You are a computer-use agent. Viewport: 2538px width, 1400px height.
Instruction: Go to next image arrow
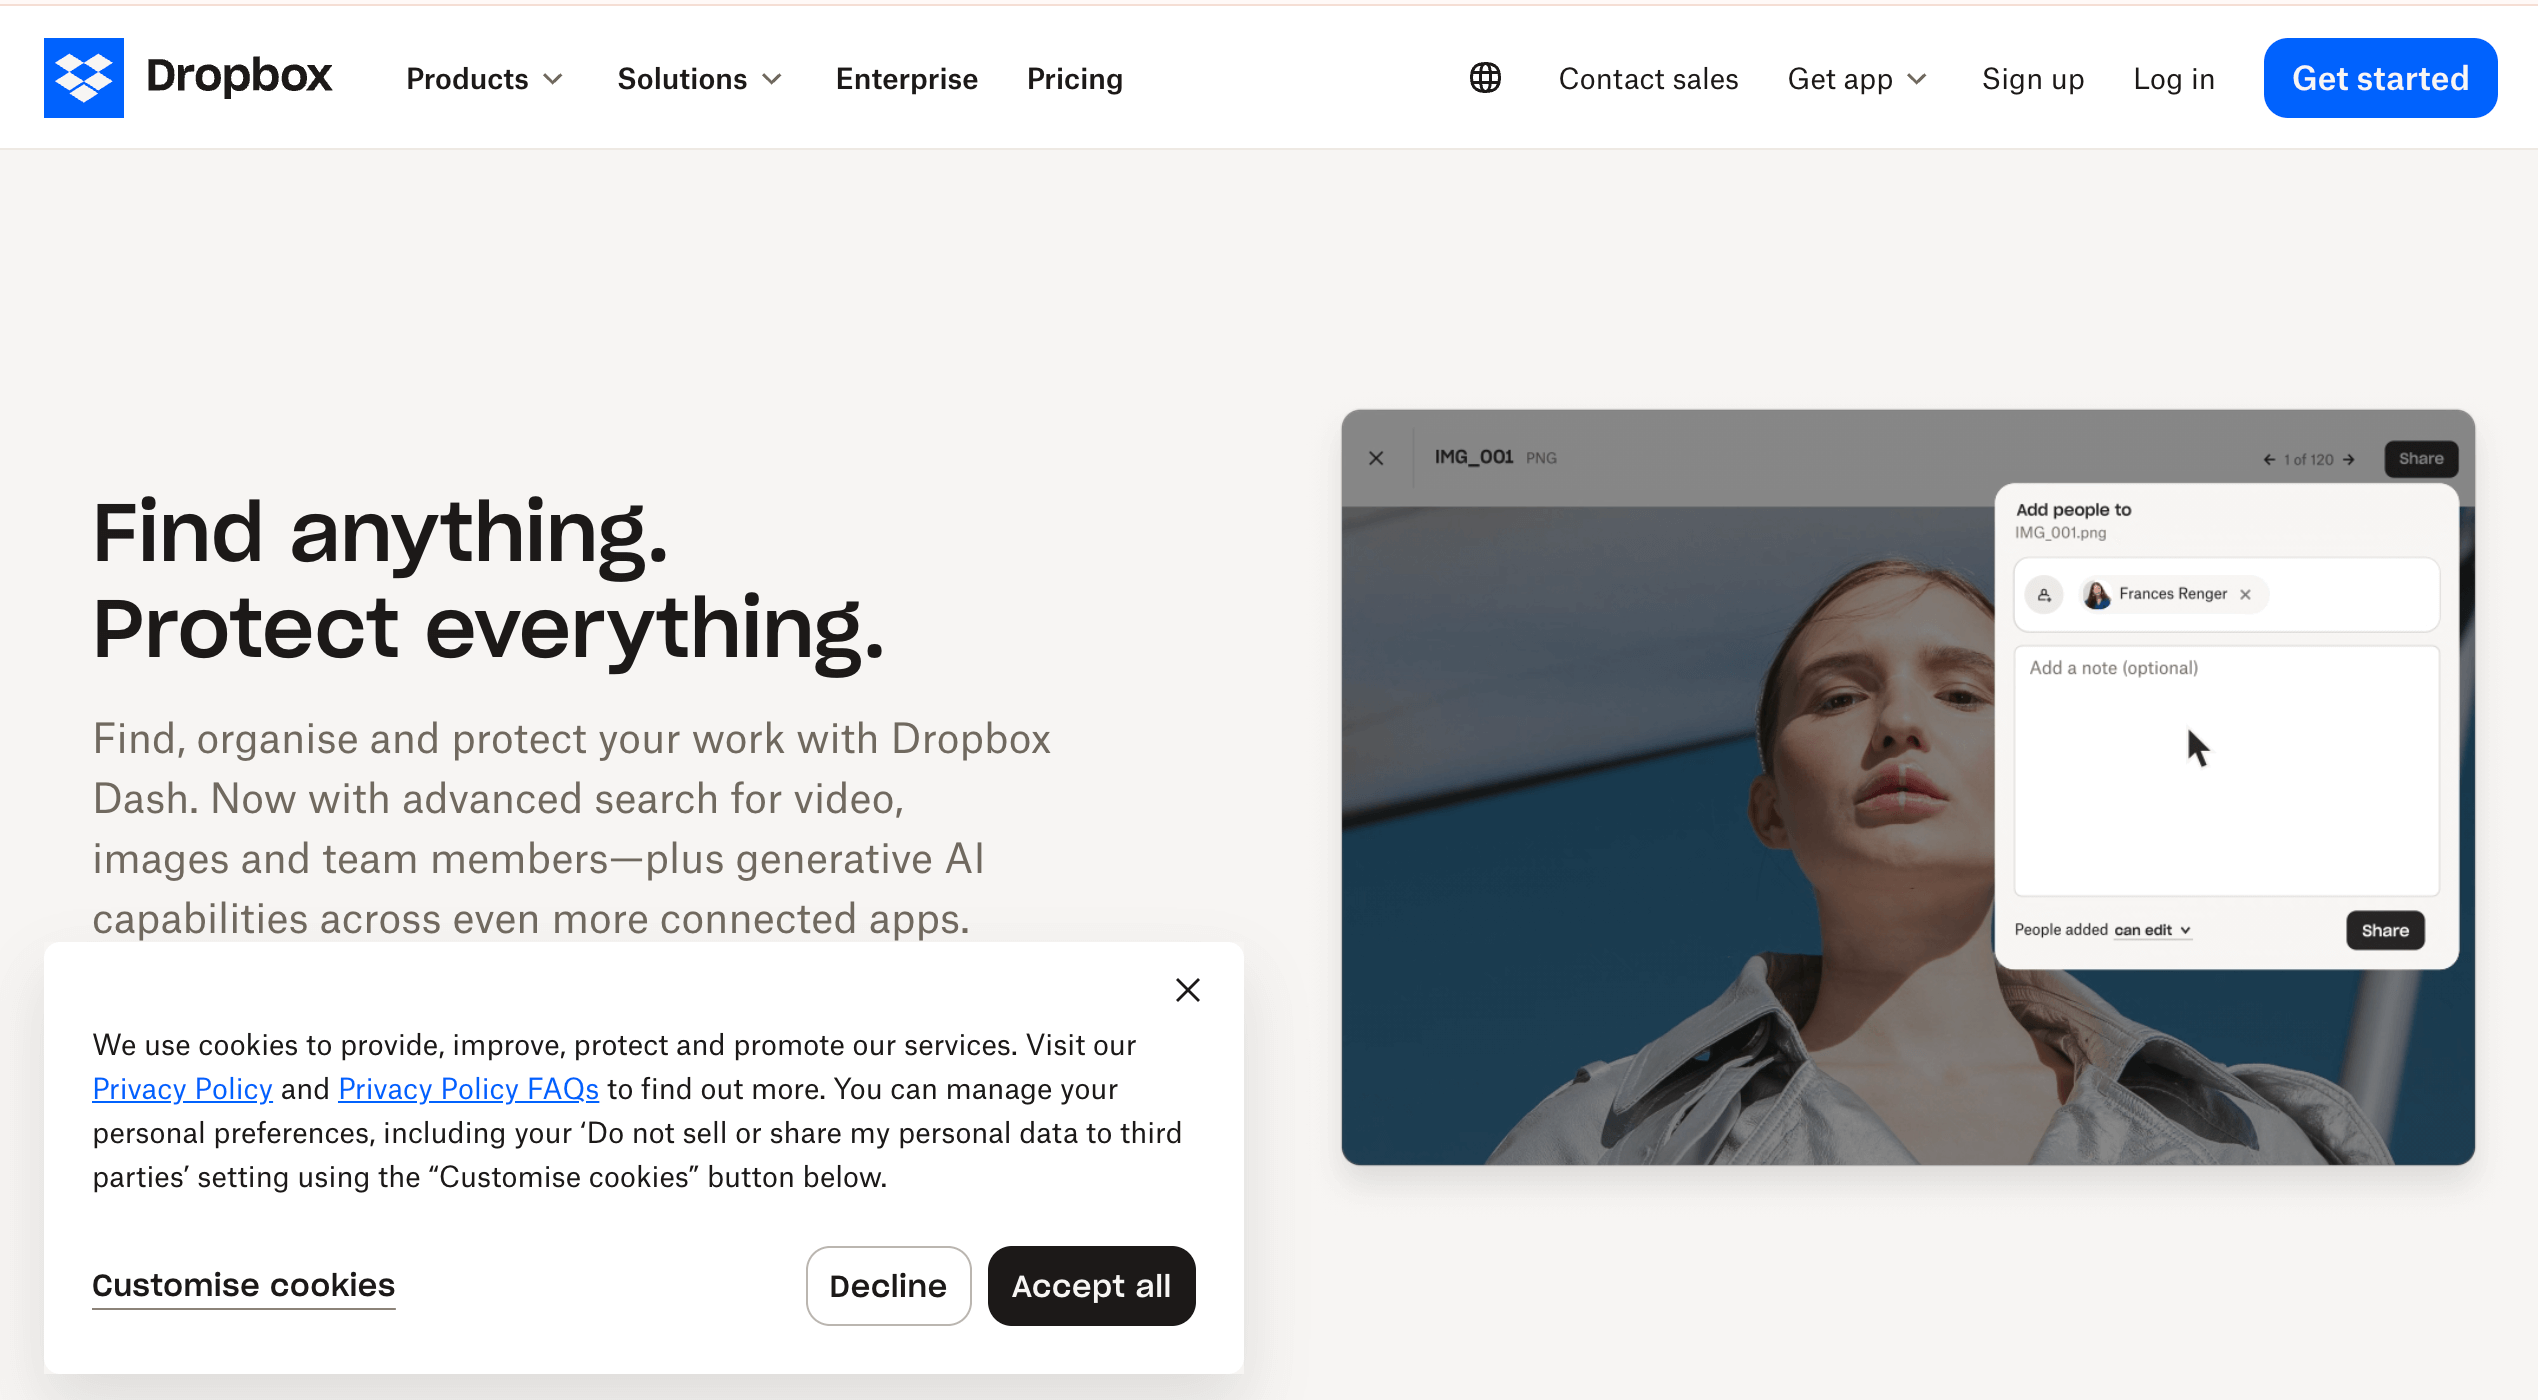tap(2349, 460)
